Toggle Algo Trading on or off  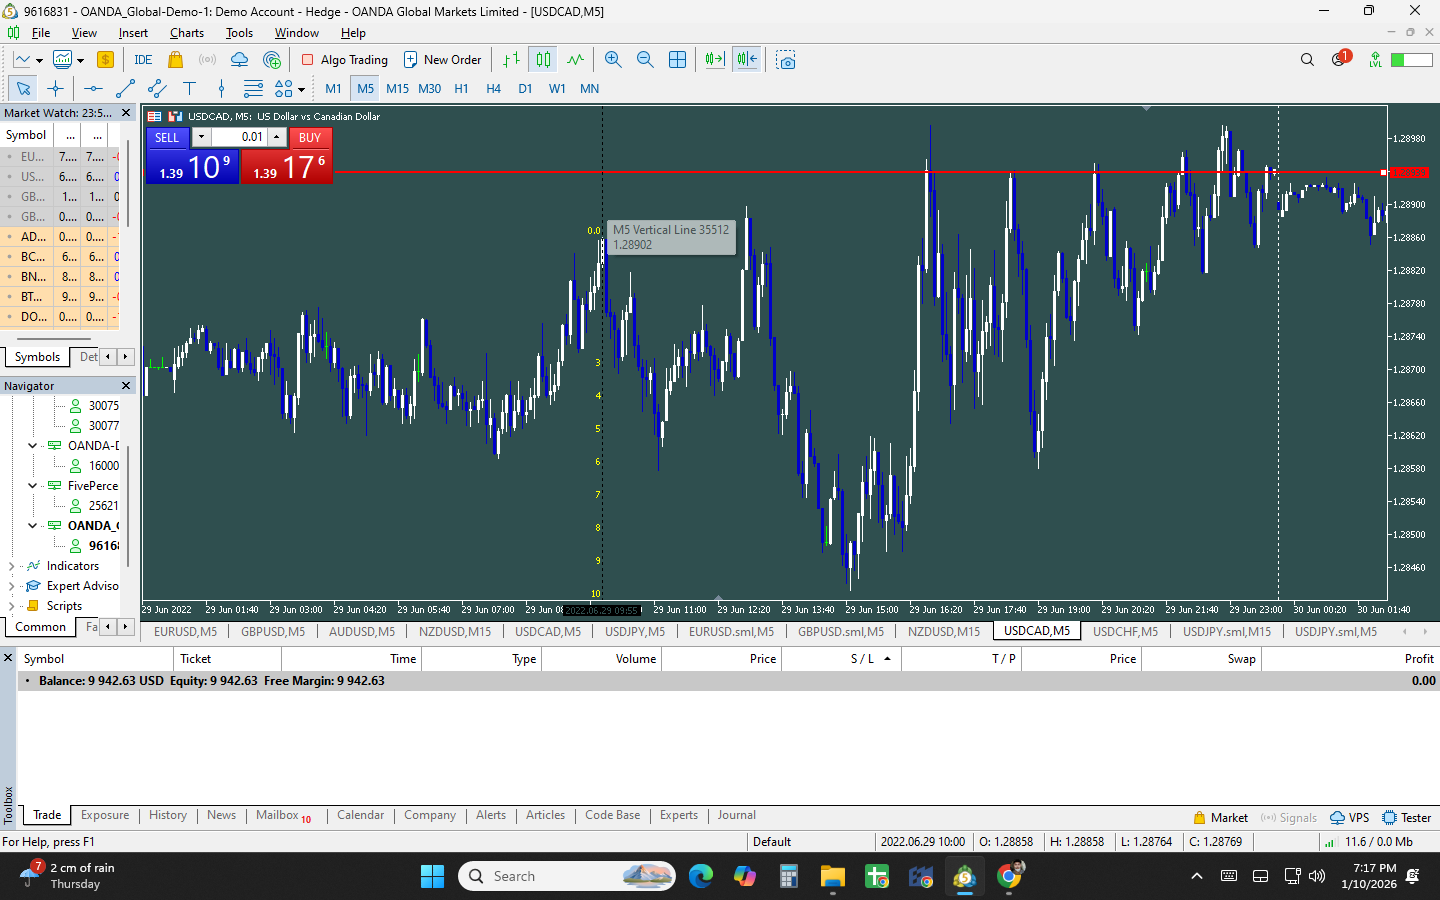click(x=345, y=60)
